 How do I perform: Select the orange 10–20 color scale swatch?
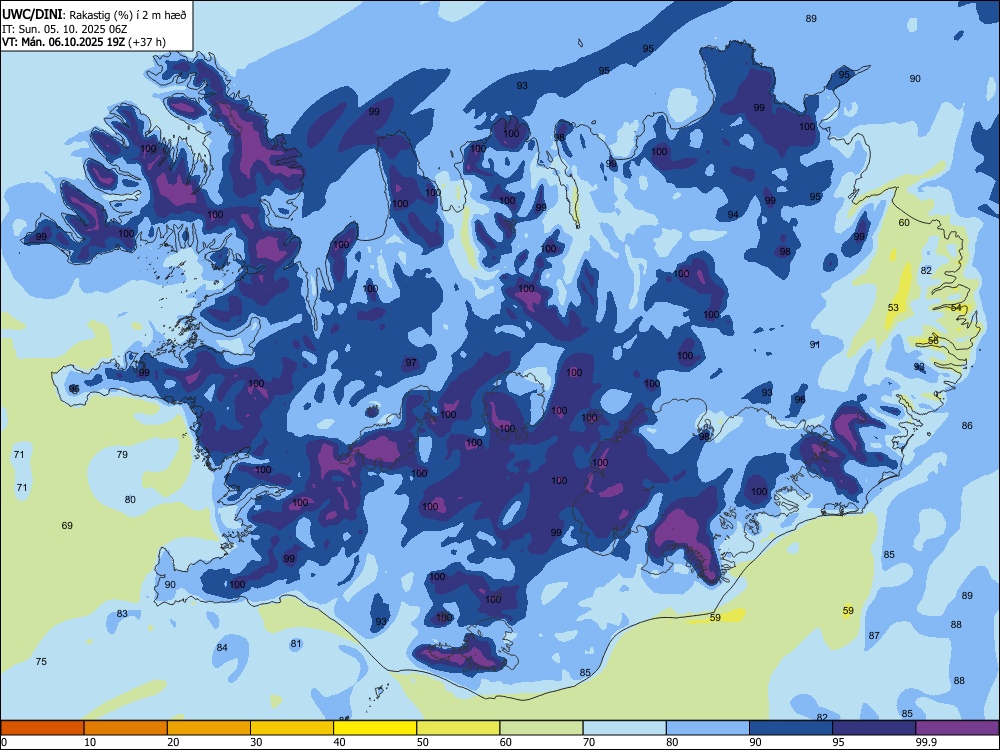pyautogui.click(x=126, y=728)
